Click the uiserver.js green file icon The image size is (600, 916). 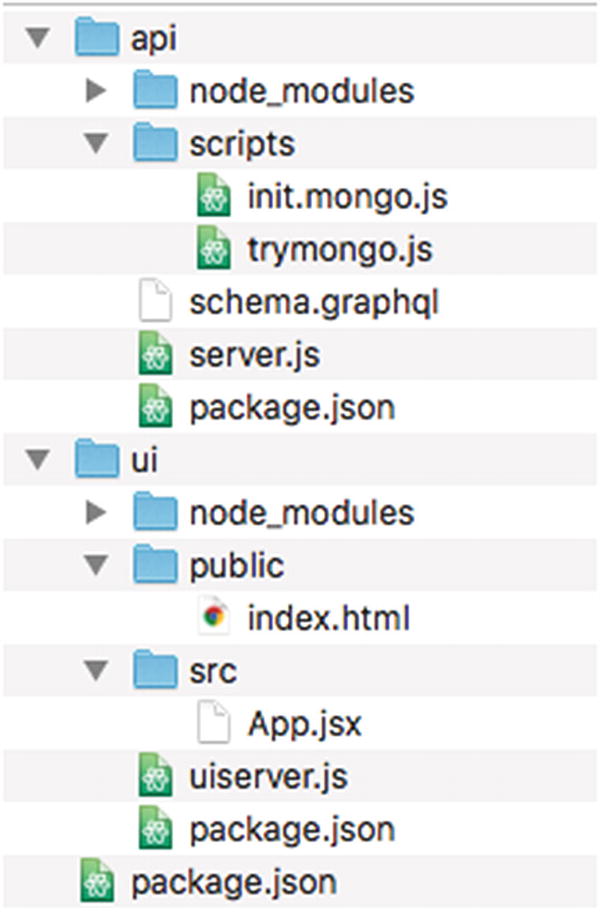(x=155, y=777)
